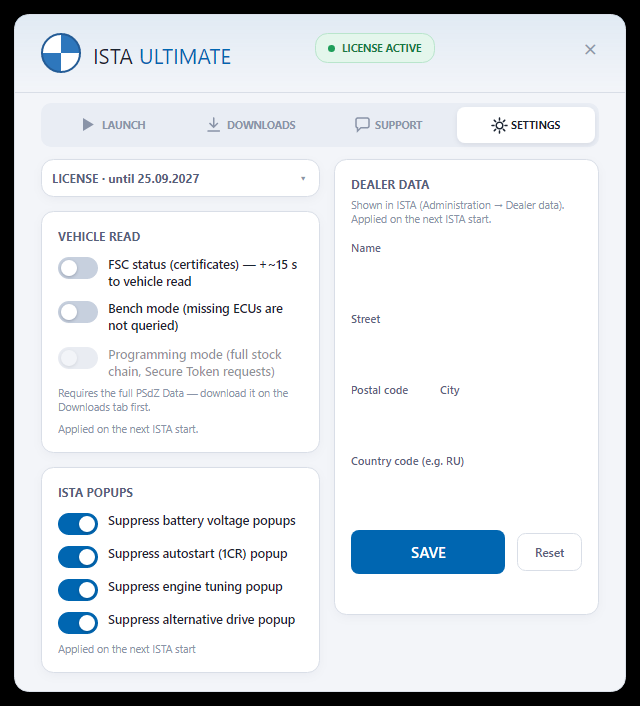
Task: Select the SETTINGS tab
Action: pyautogui.click(x=526, y=125)
